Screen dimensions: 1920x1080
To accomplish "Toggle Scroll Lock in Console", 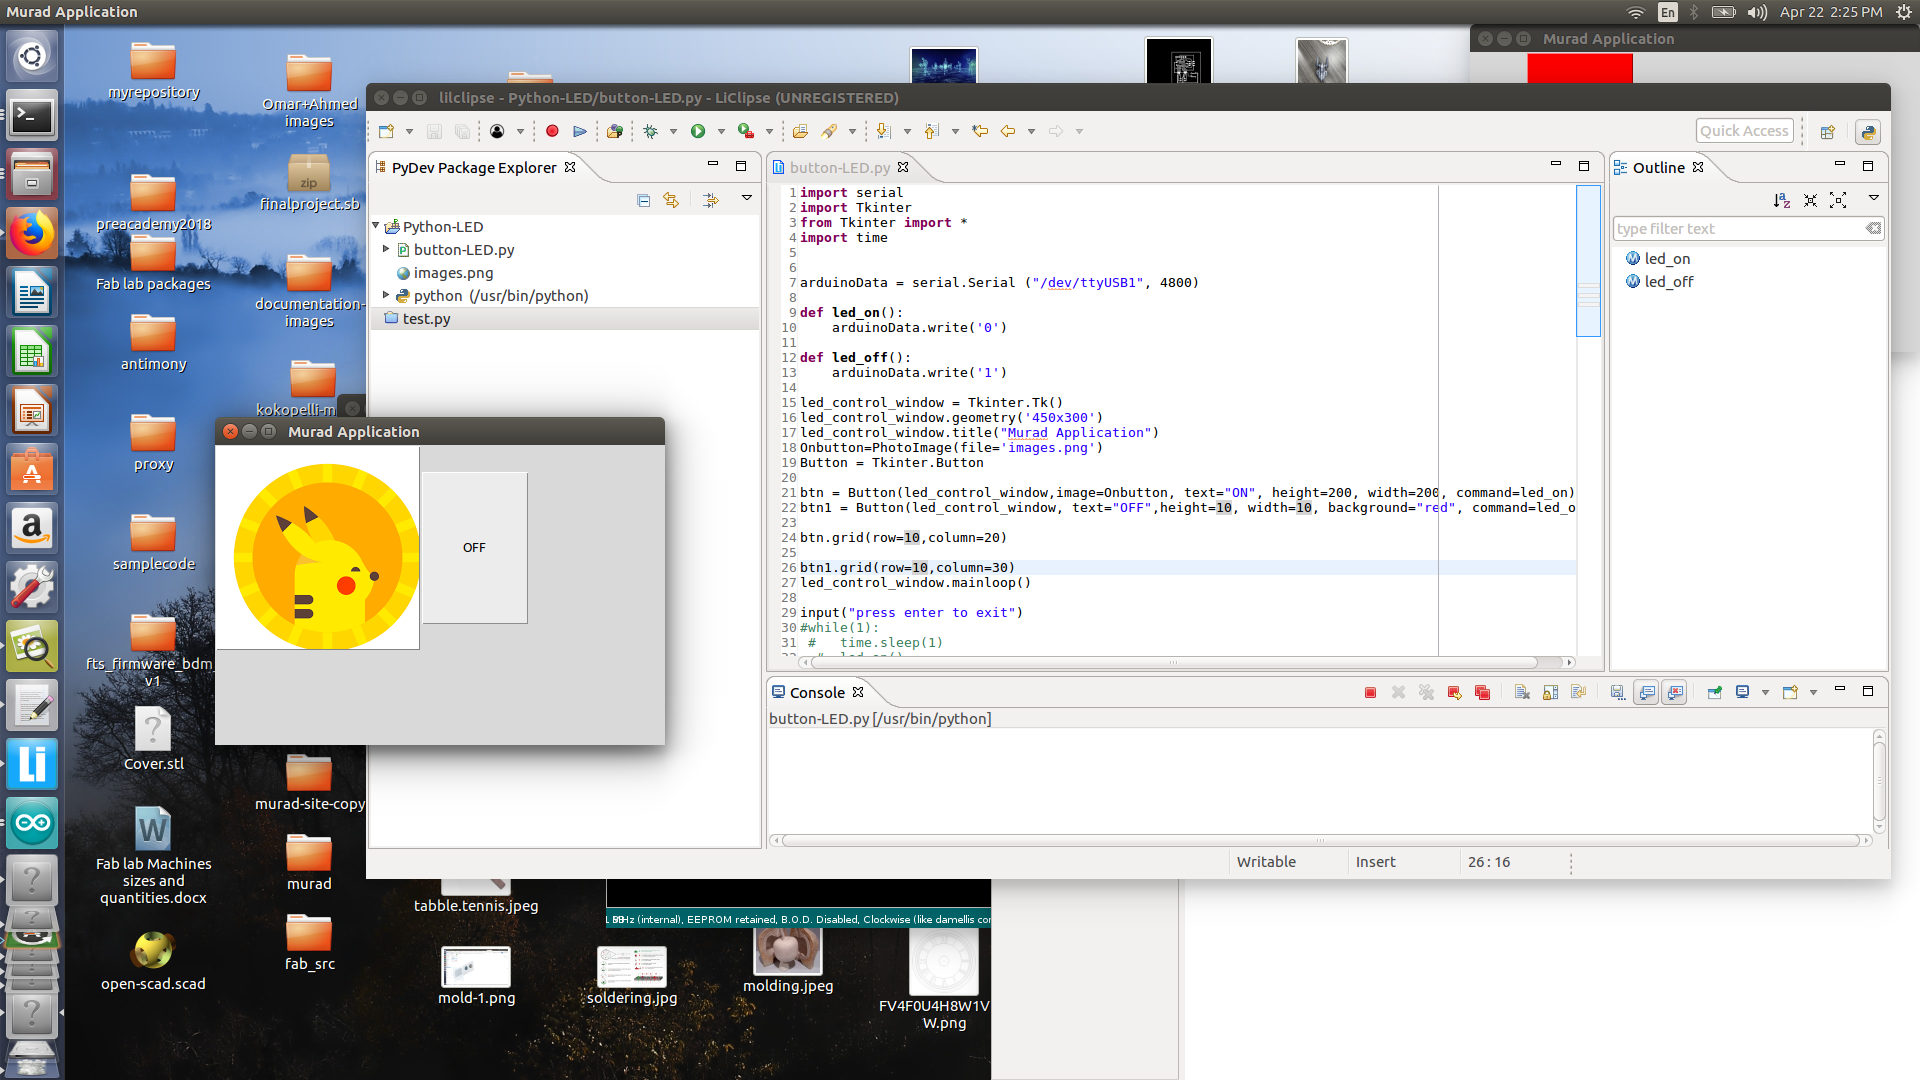I will (x=1550, y=692).
